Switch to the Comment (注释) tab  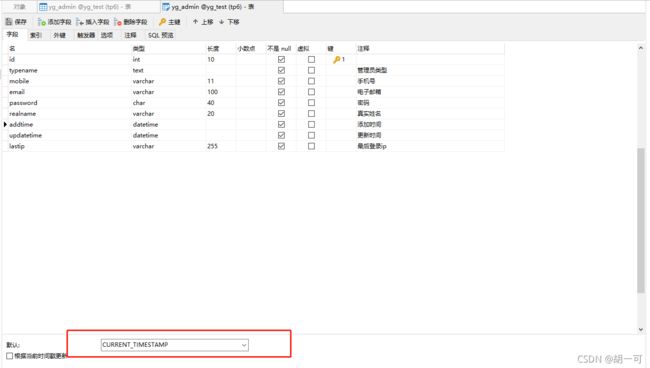tap(131, 35)
